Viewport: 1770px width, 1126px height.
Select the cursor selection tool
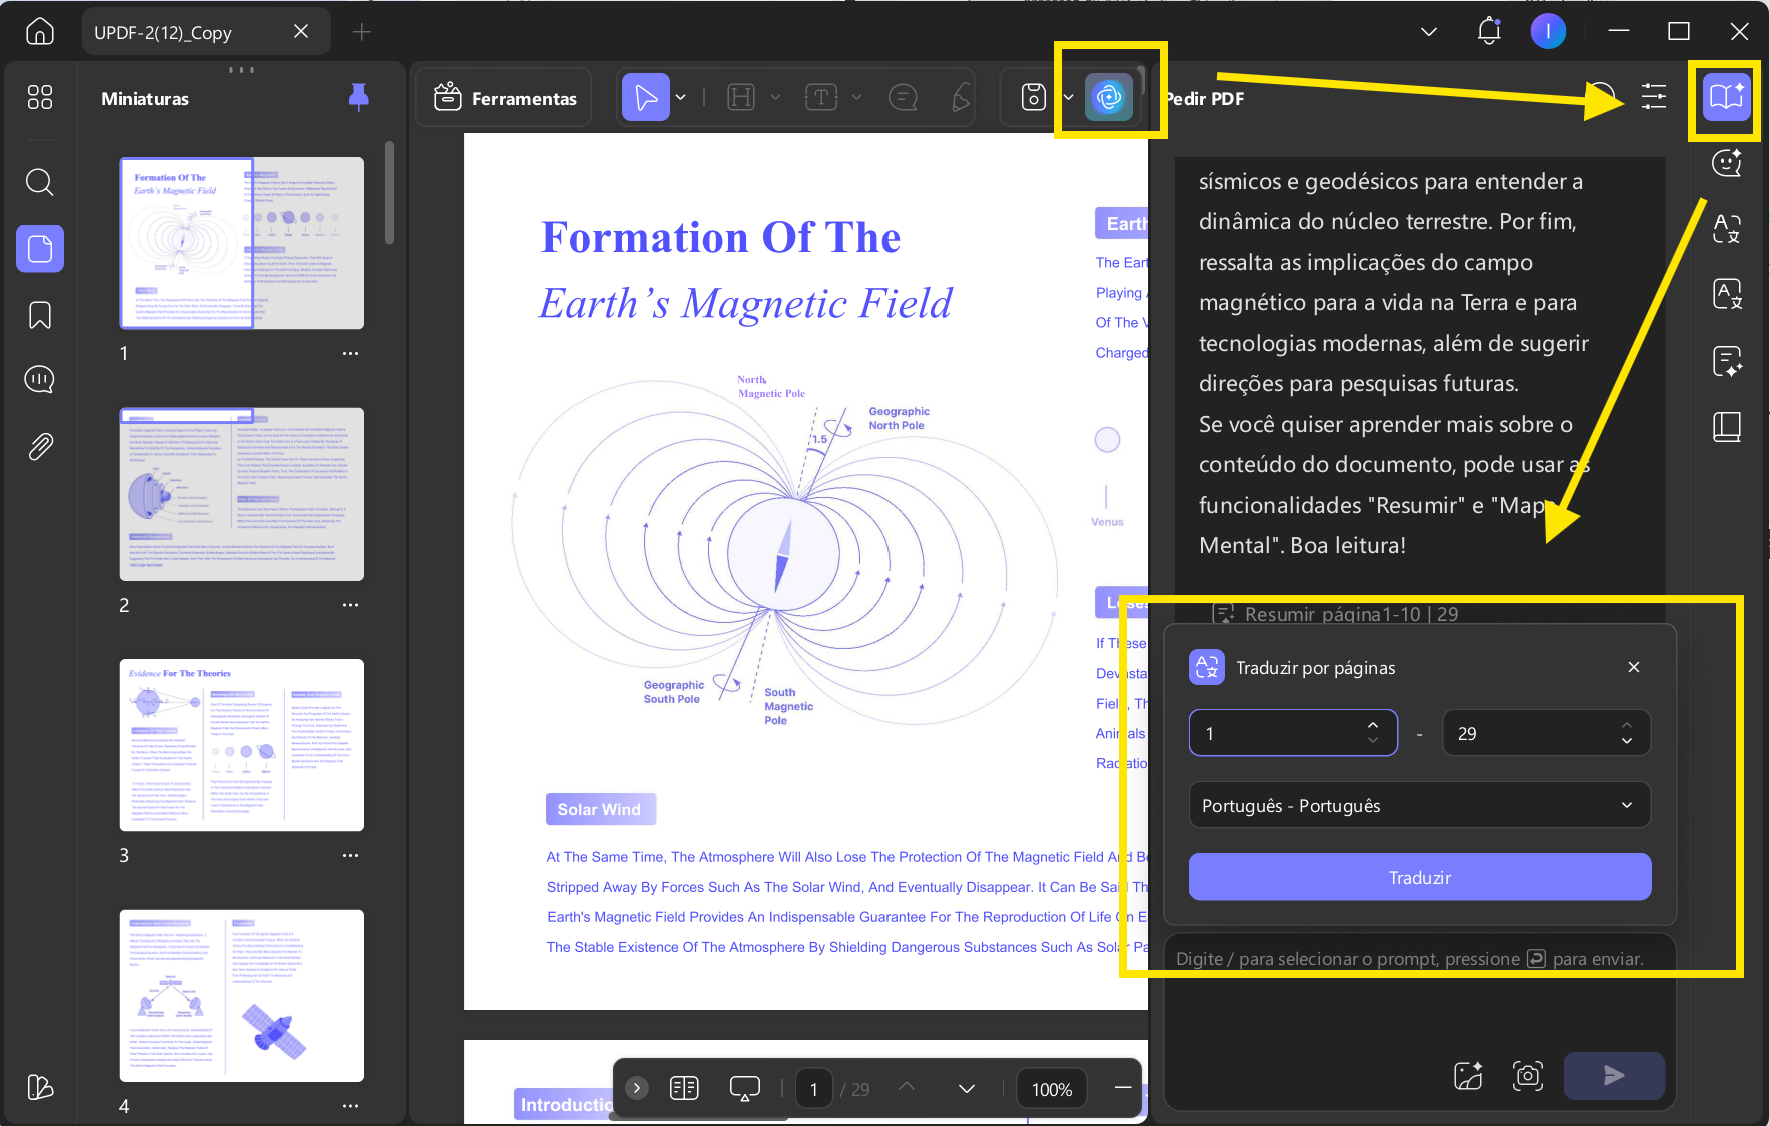(x=646, y=97)
